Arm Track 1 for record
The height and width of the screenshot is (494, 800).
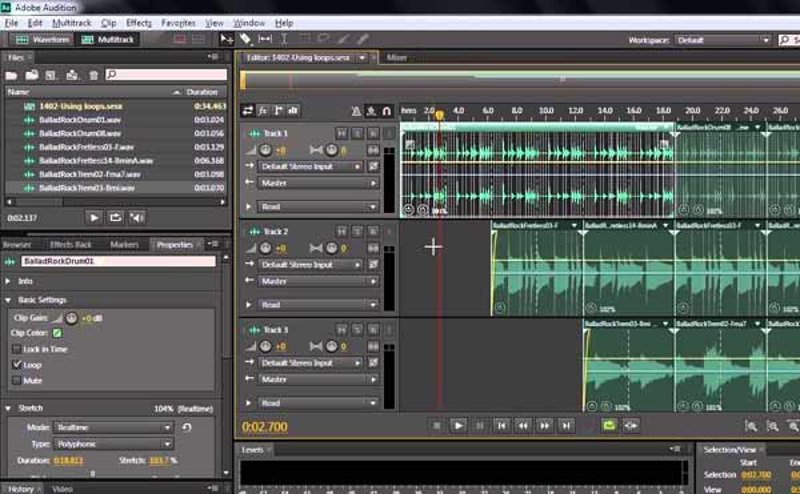click(373, 133)
